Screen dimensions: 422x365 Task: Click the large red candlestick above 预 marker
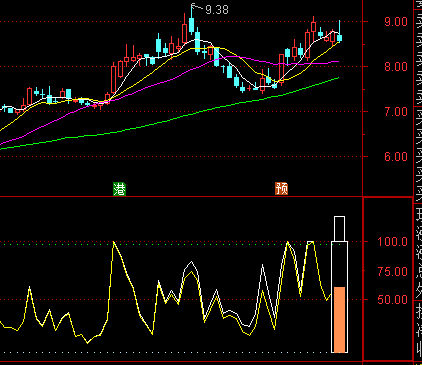click(x=282, y=68)
